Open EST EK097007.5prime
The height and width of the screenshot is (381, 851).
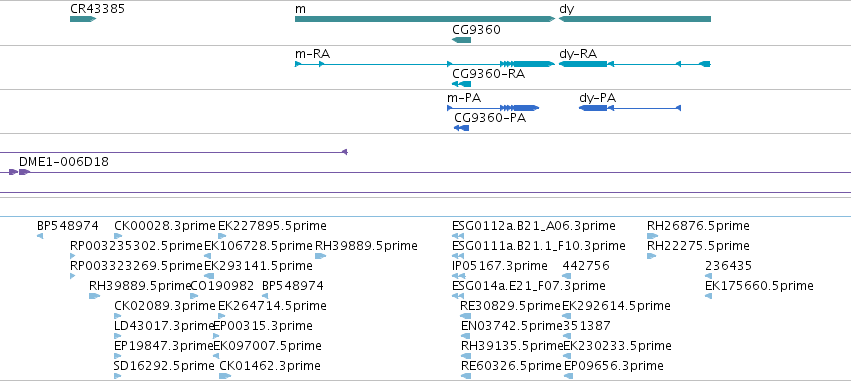268,346
